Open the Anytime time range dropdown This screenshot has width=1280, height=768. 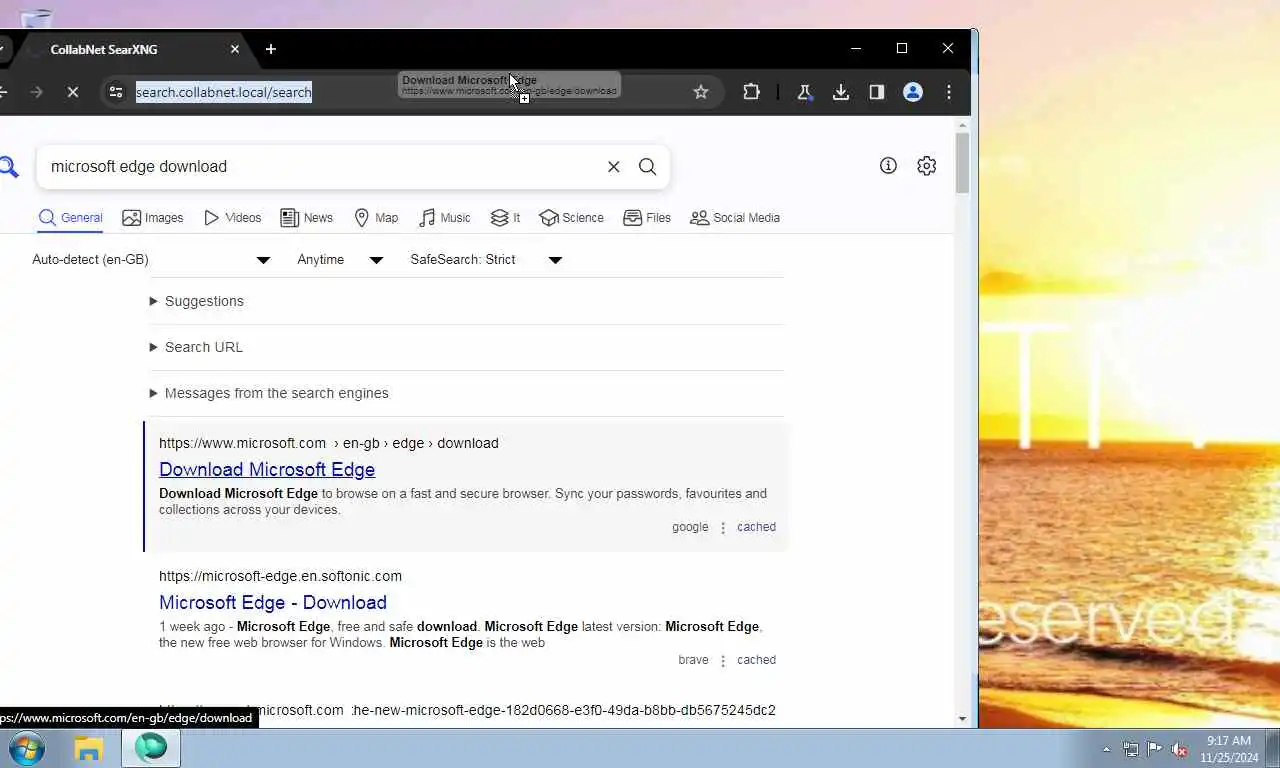[340, 260]
